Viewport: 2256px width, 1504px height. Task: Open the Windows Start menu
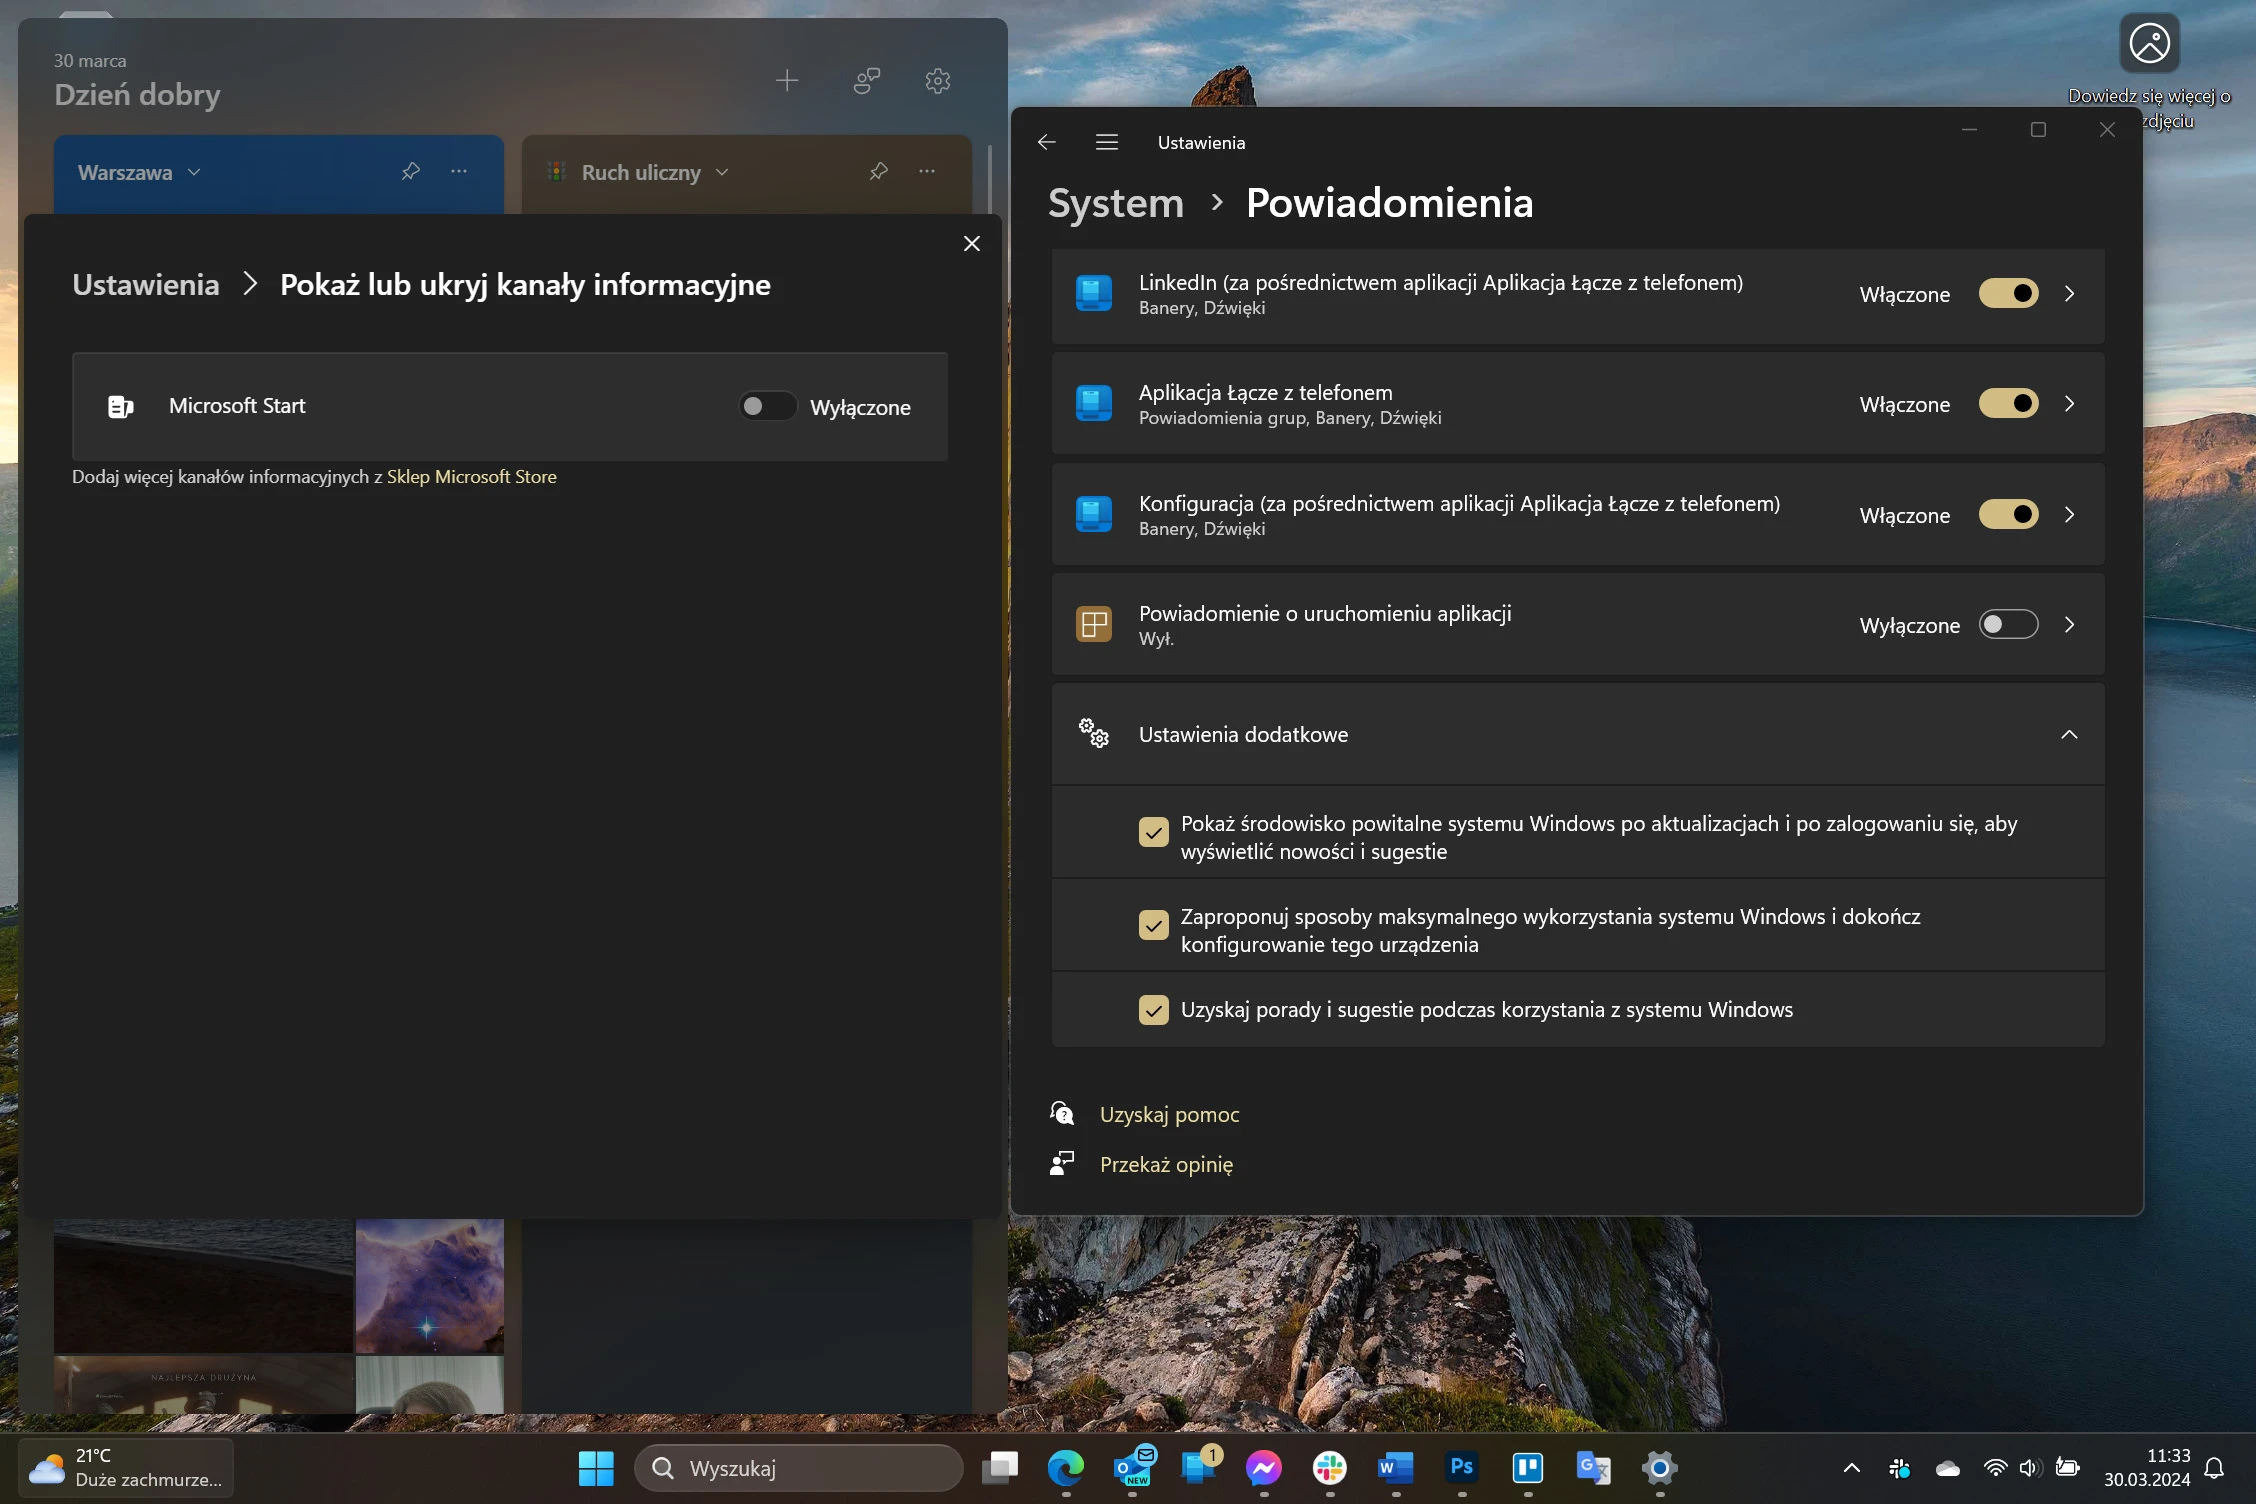(x=596, y=1468)
